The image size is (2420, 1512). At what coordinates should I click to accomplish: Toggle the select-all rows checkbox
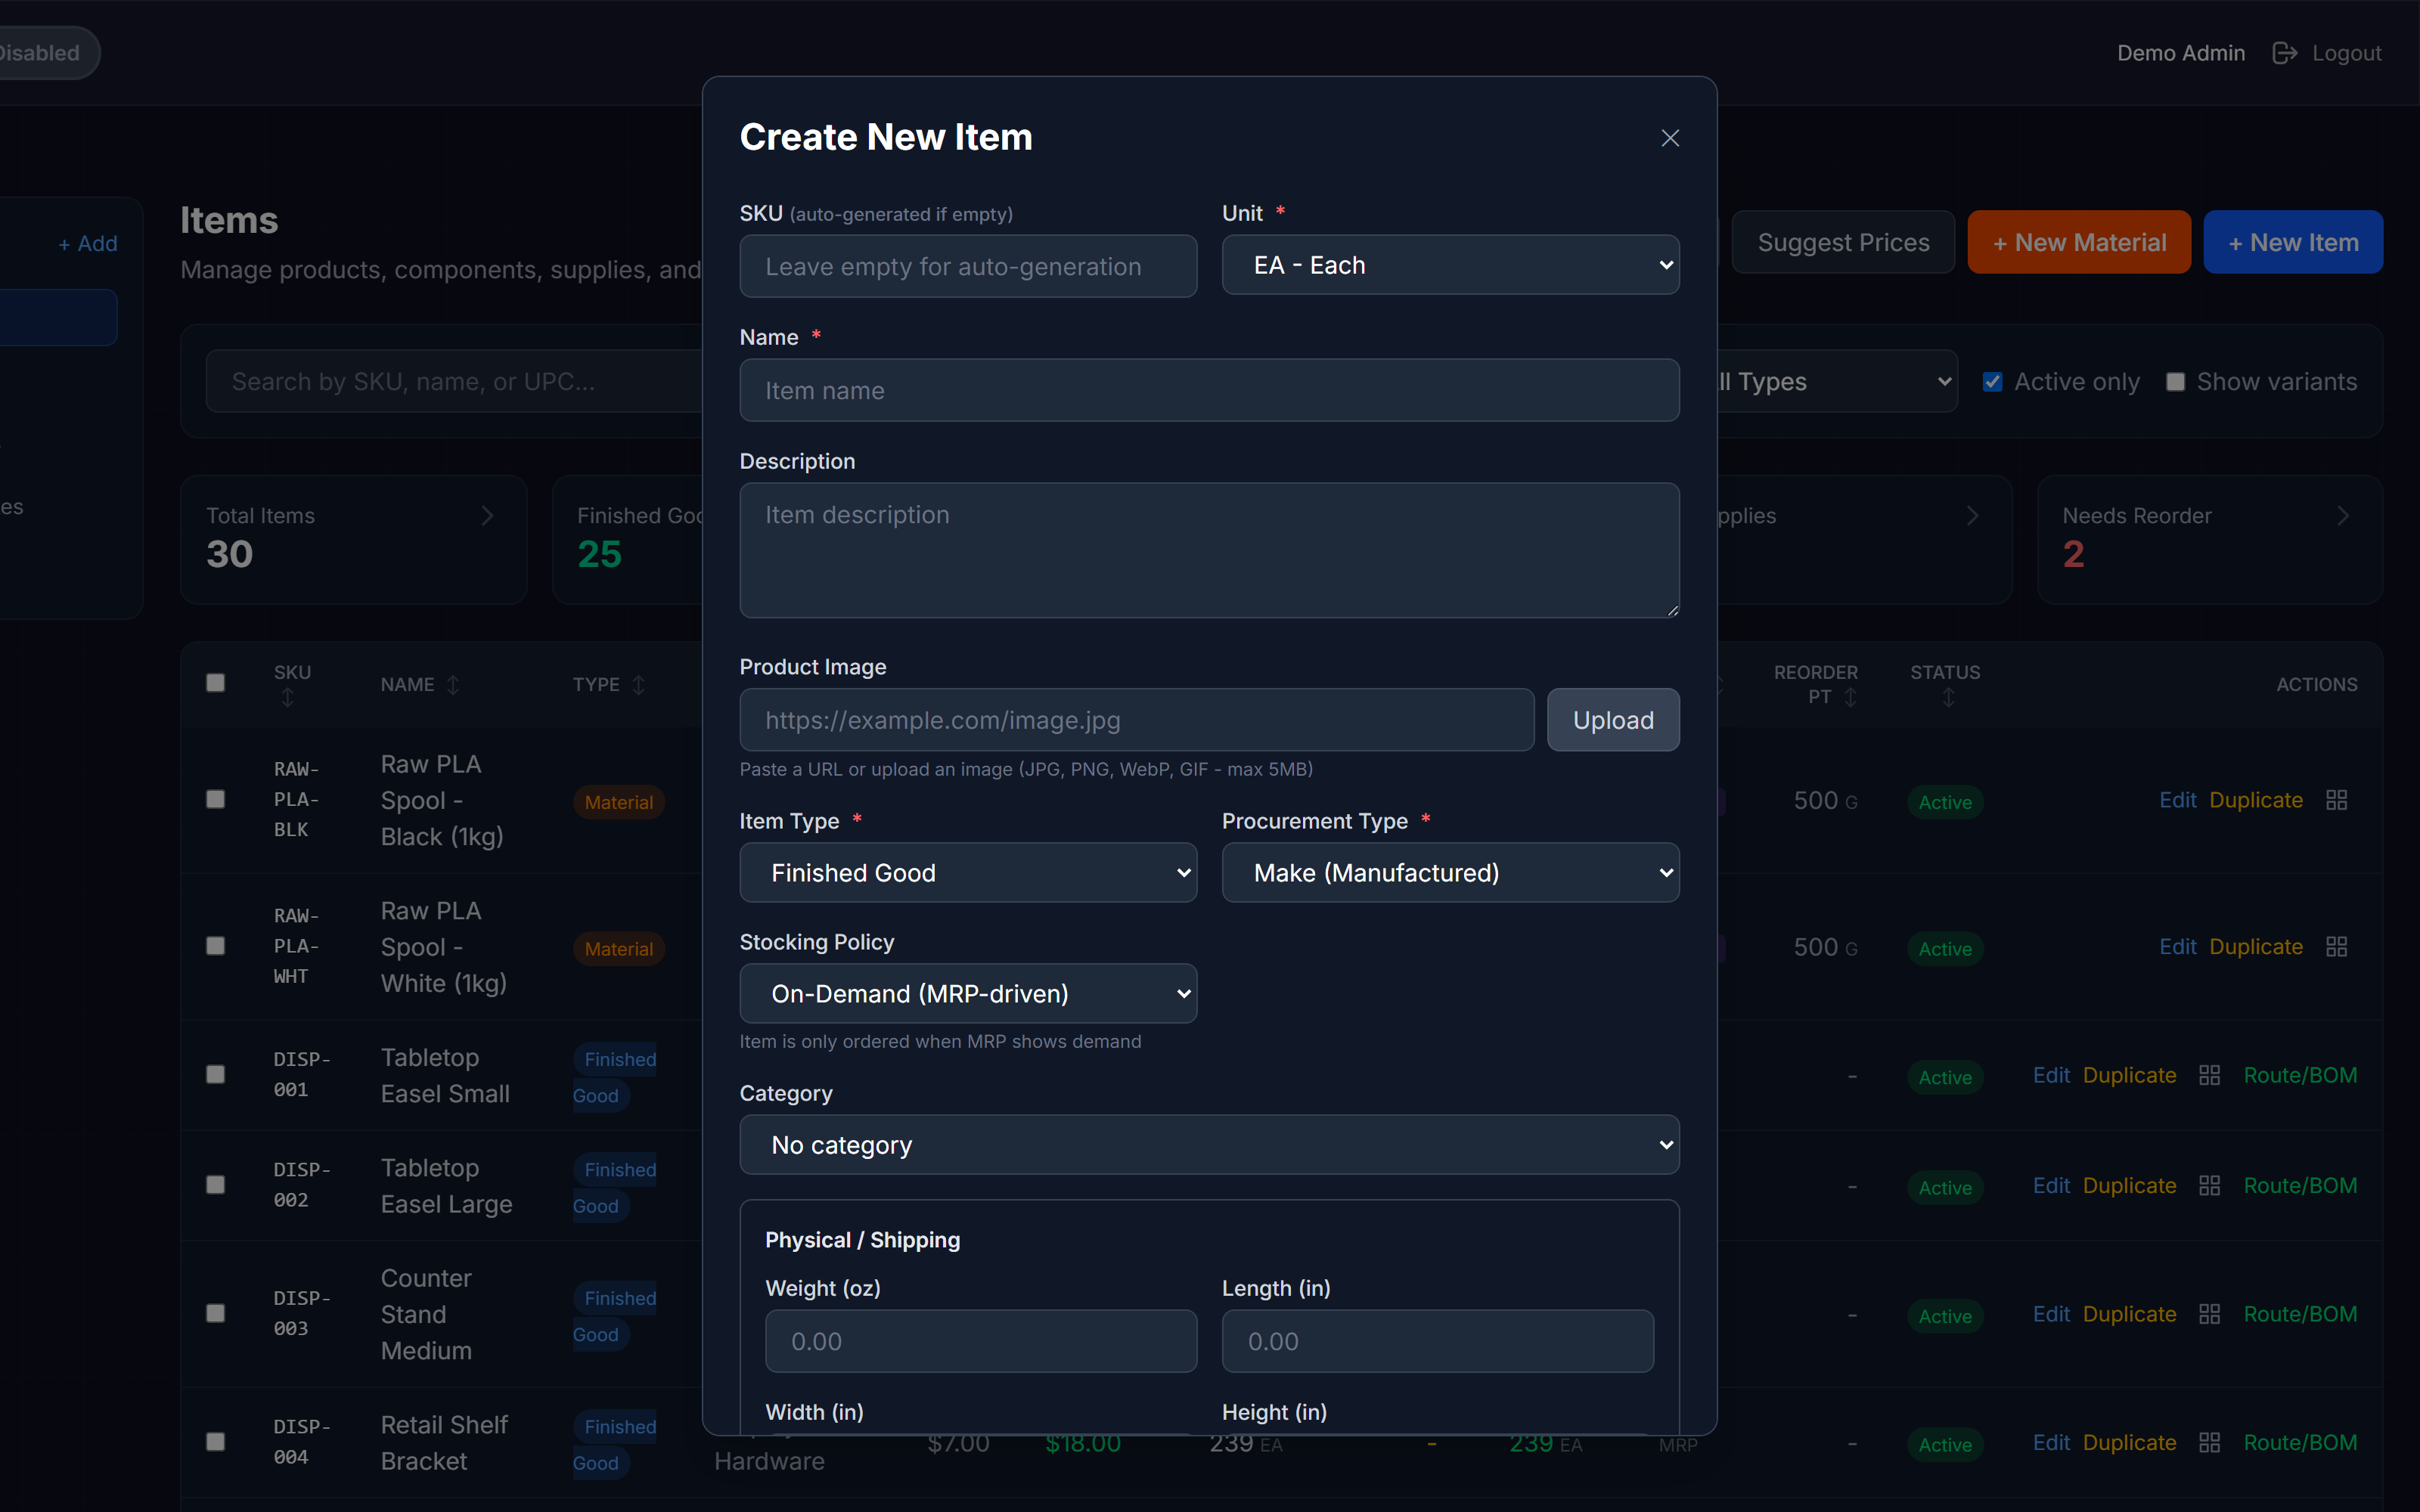pos(215,683)
